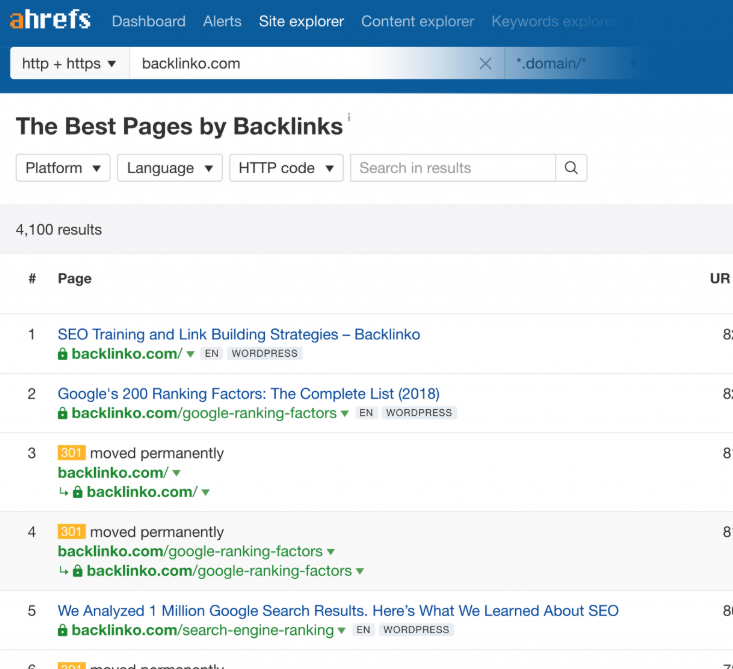Expand caret on row 4 source google-ranking-factors URL

pyautogui.click(x=331, y=552)
